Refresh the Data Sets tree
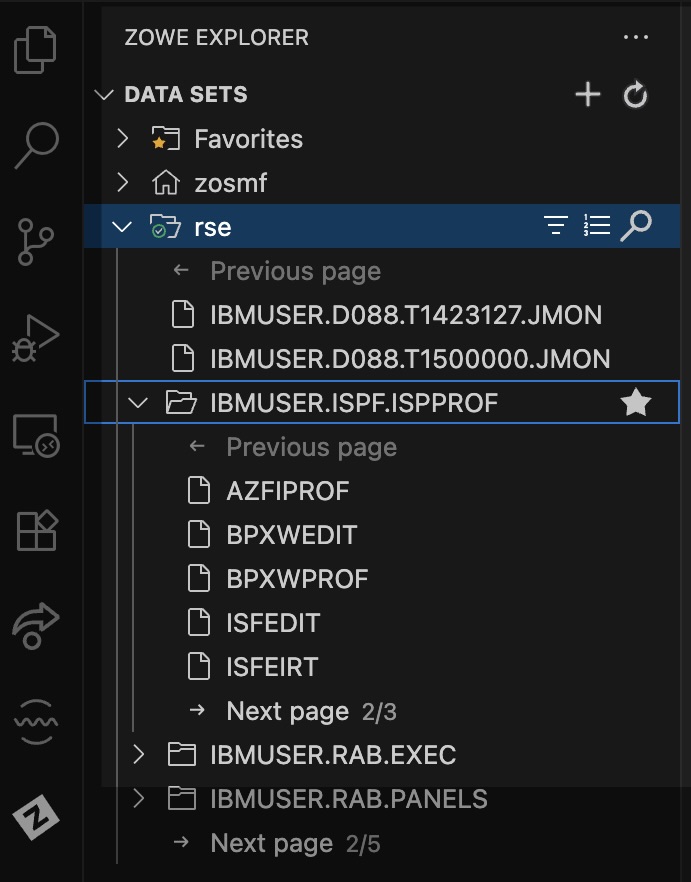This screenshot has width=691, height=882. 636,95
